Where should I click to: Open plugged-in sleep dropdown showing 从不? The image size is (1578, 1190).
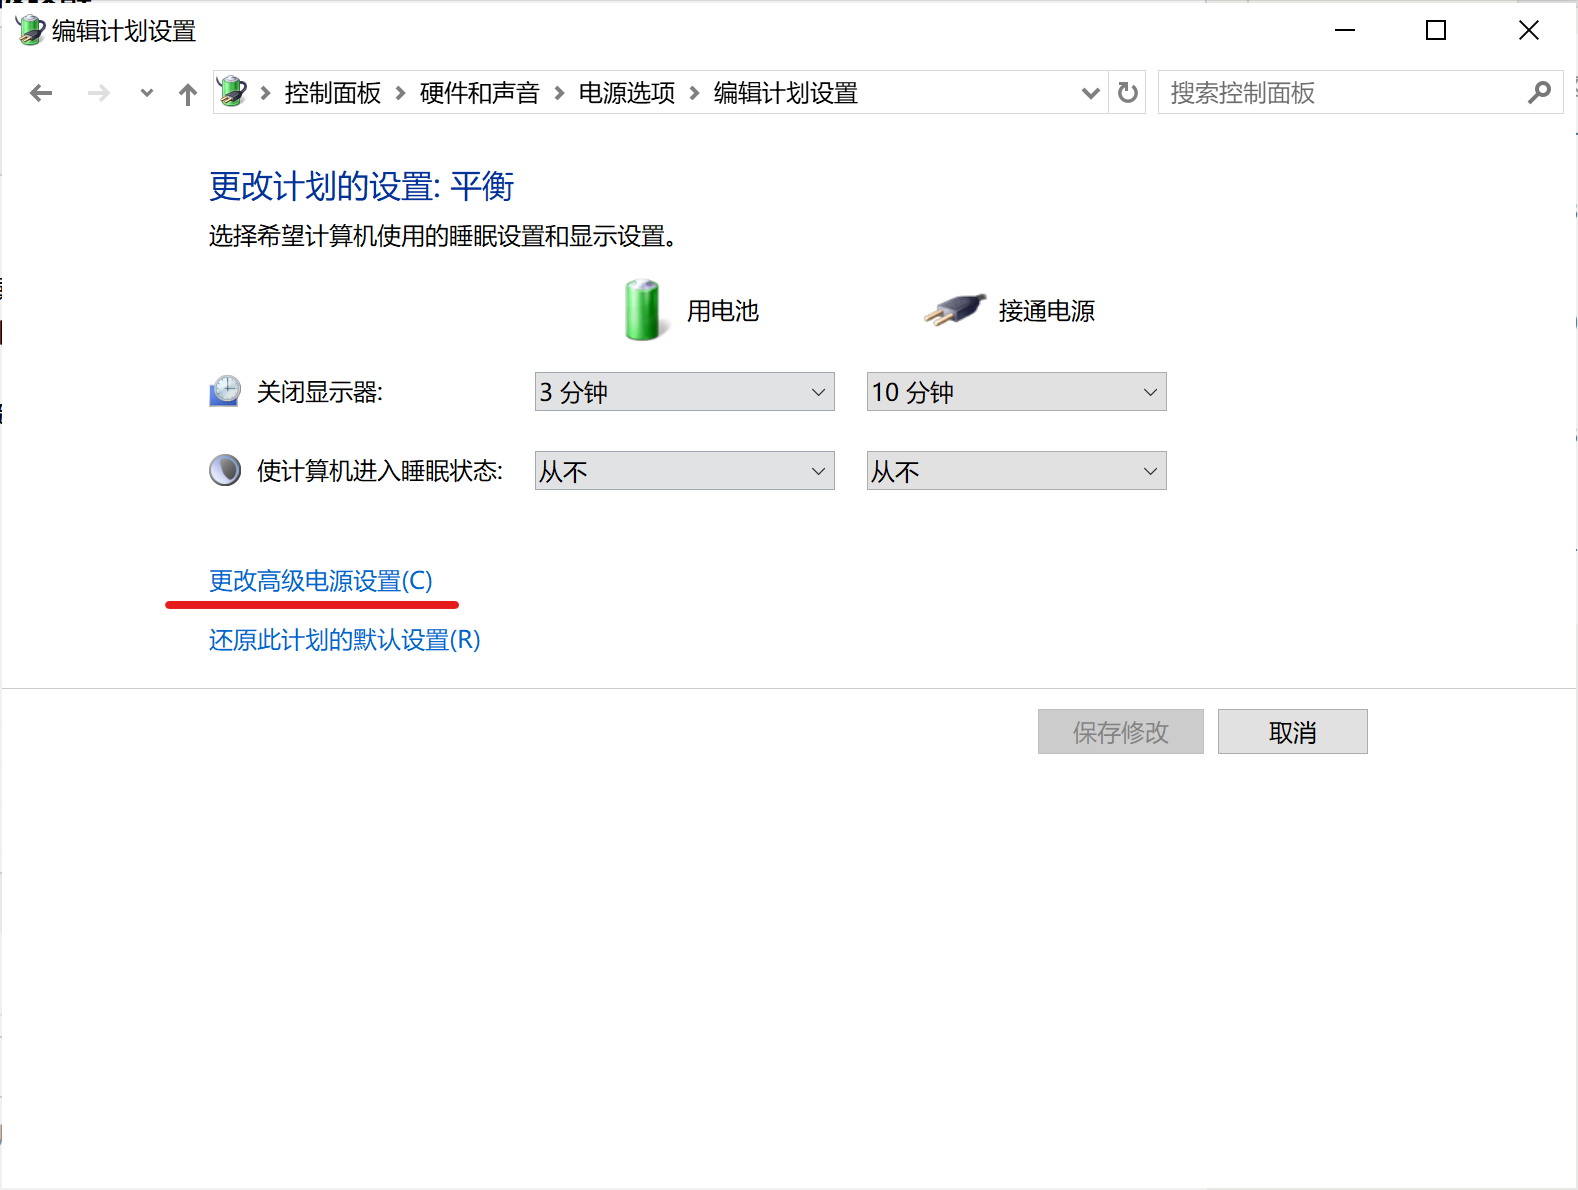(x=1017, y=471)
